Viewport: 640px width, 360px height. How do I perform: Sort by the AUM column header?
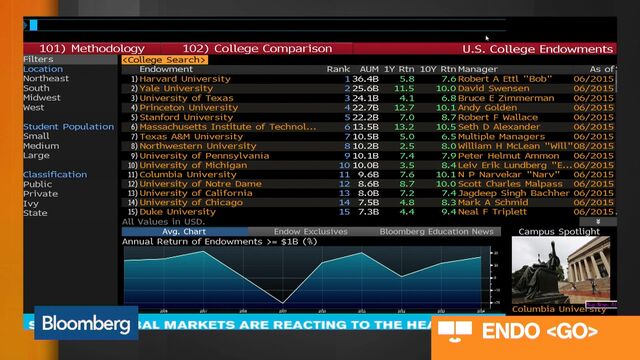369,69
